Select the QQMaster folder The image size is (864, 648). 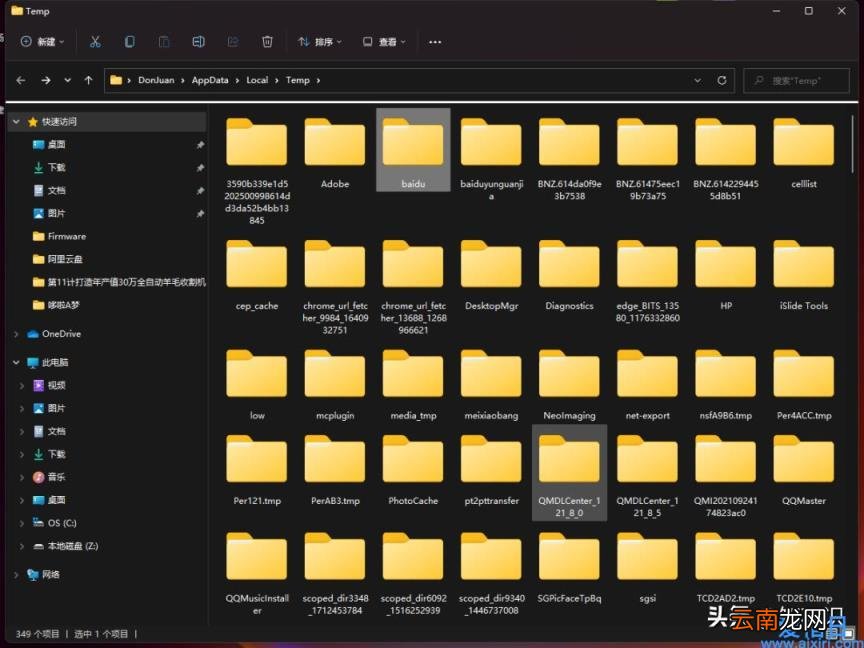point(804,470)
